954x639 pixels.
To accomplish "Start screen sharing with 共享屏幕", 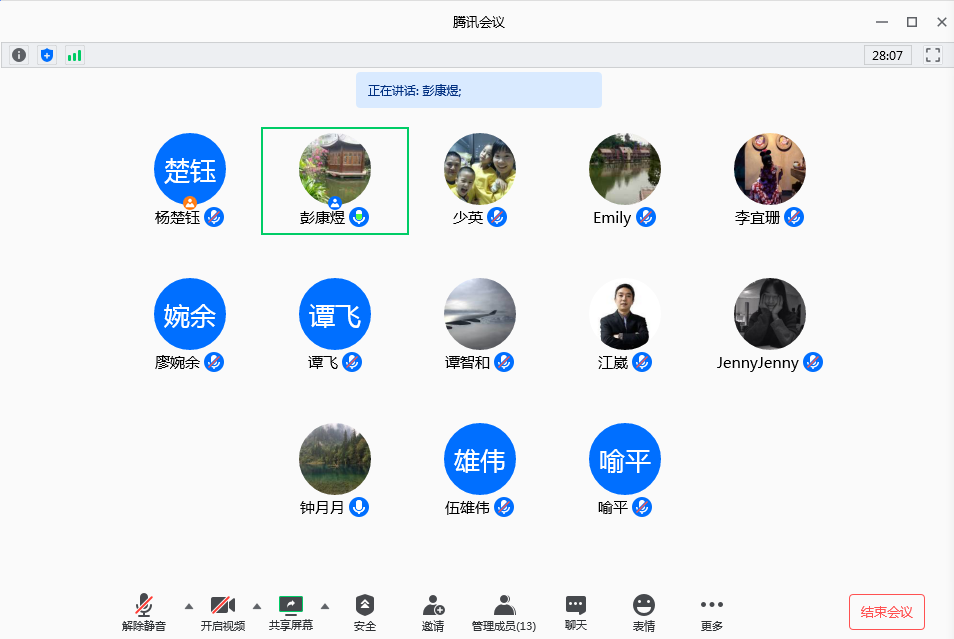I will (x=290, y=611).
